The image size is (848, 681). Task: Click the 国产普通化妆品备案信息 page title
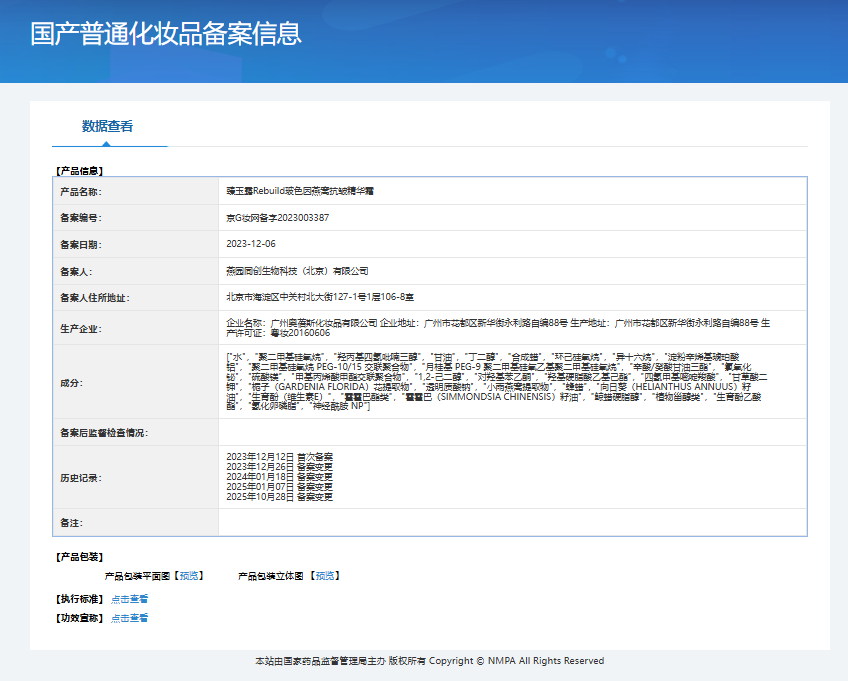[x=165, y=34]
